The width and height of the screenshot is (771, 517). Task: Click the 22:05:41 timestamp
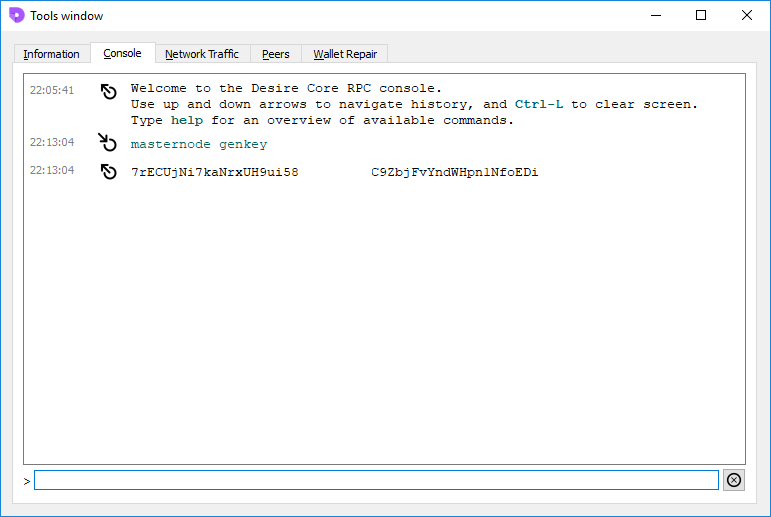(x=52, y=90)
